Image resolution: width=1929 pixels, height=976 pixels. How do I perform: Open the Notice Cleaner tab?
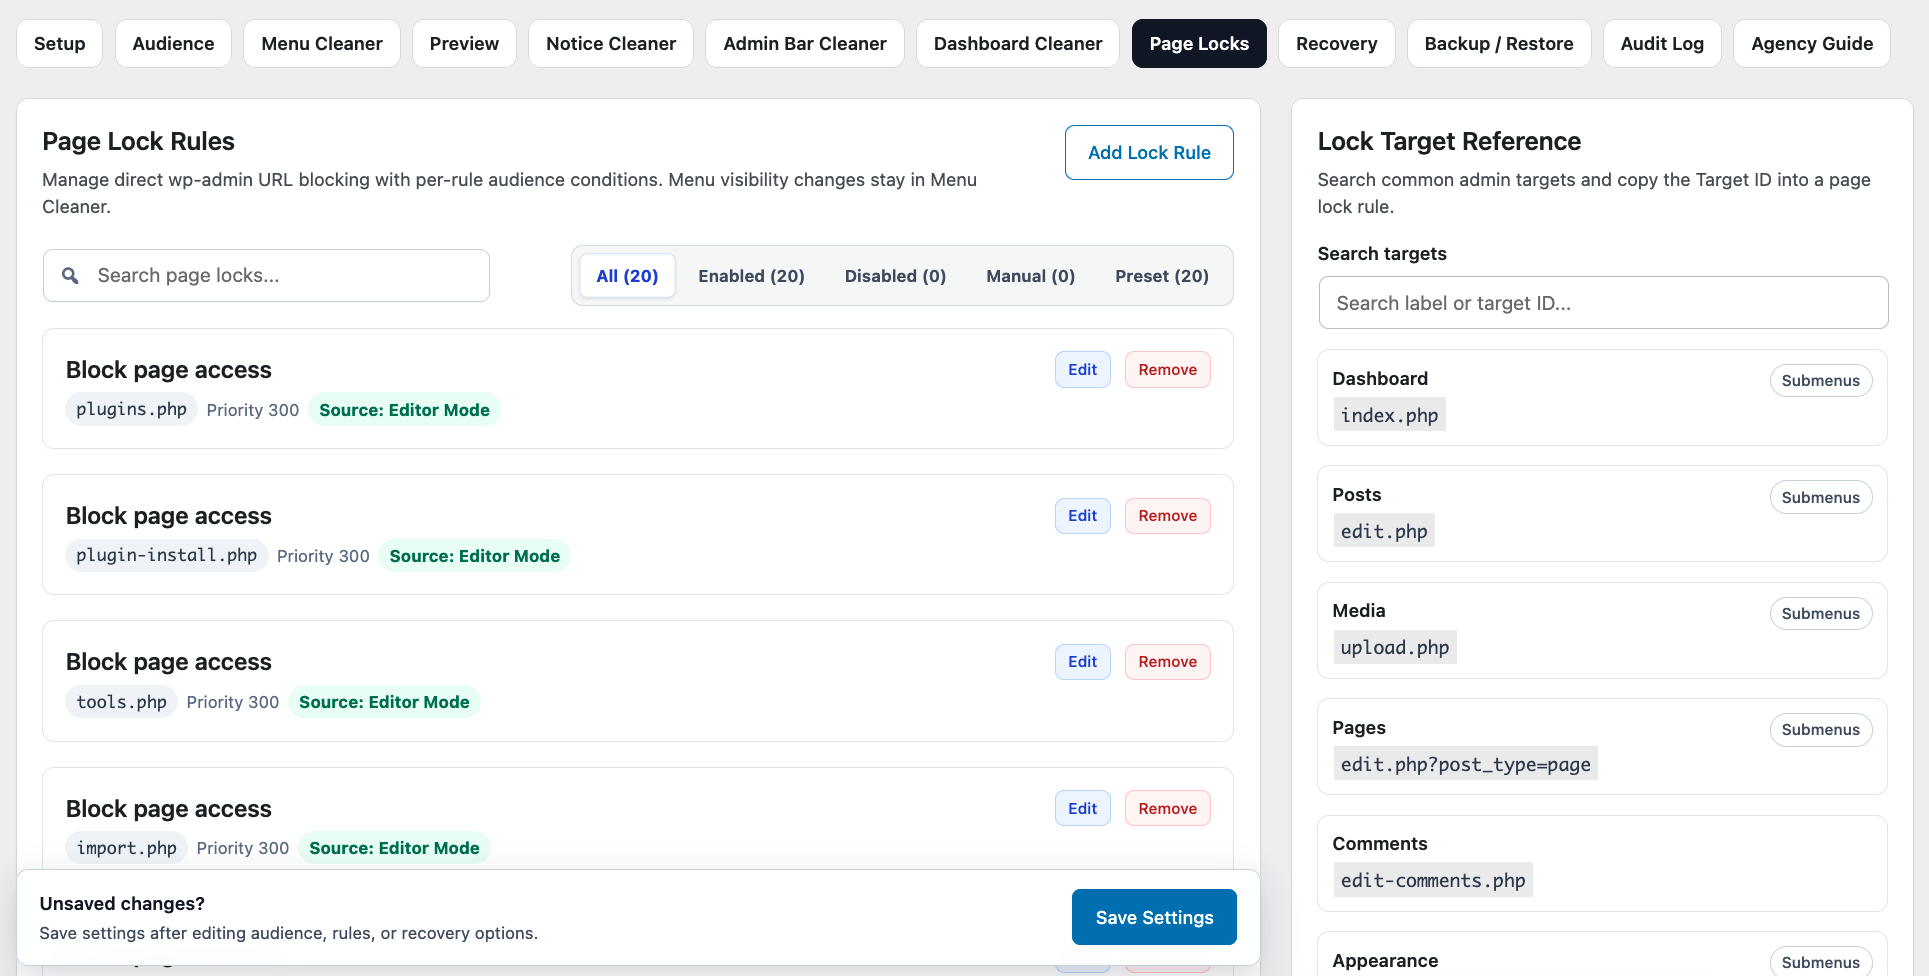click(x=611, y=44)
